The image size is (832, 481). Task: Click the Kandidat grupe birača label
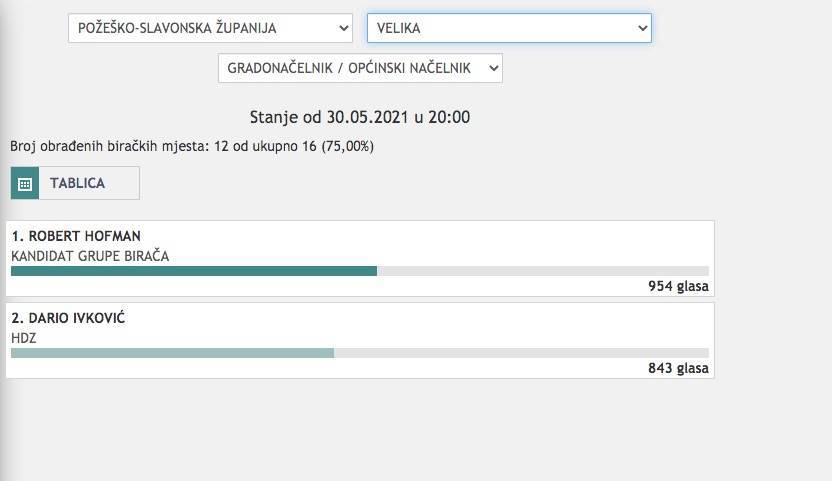pos(90,256)
